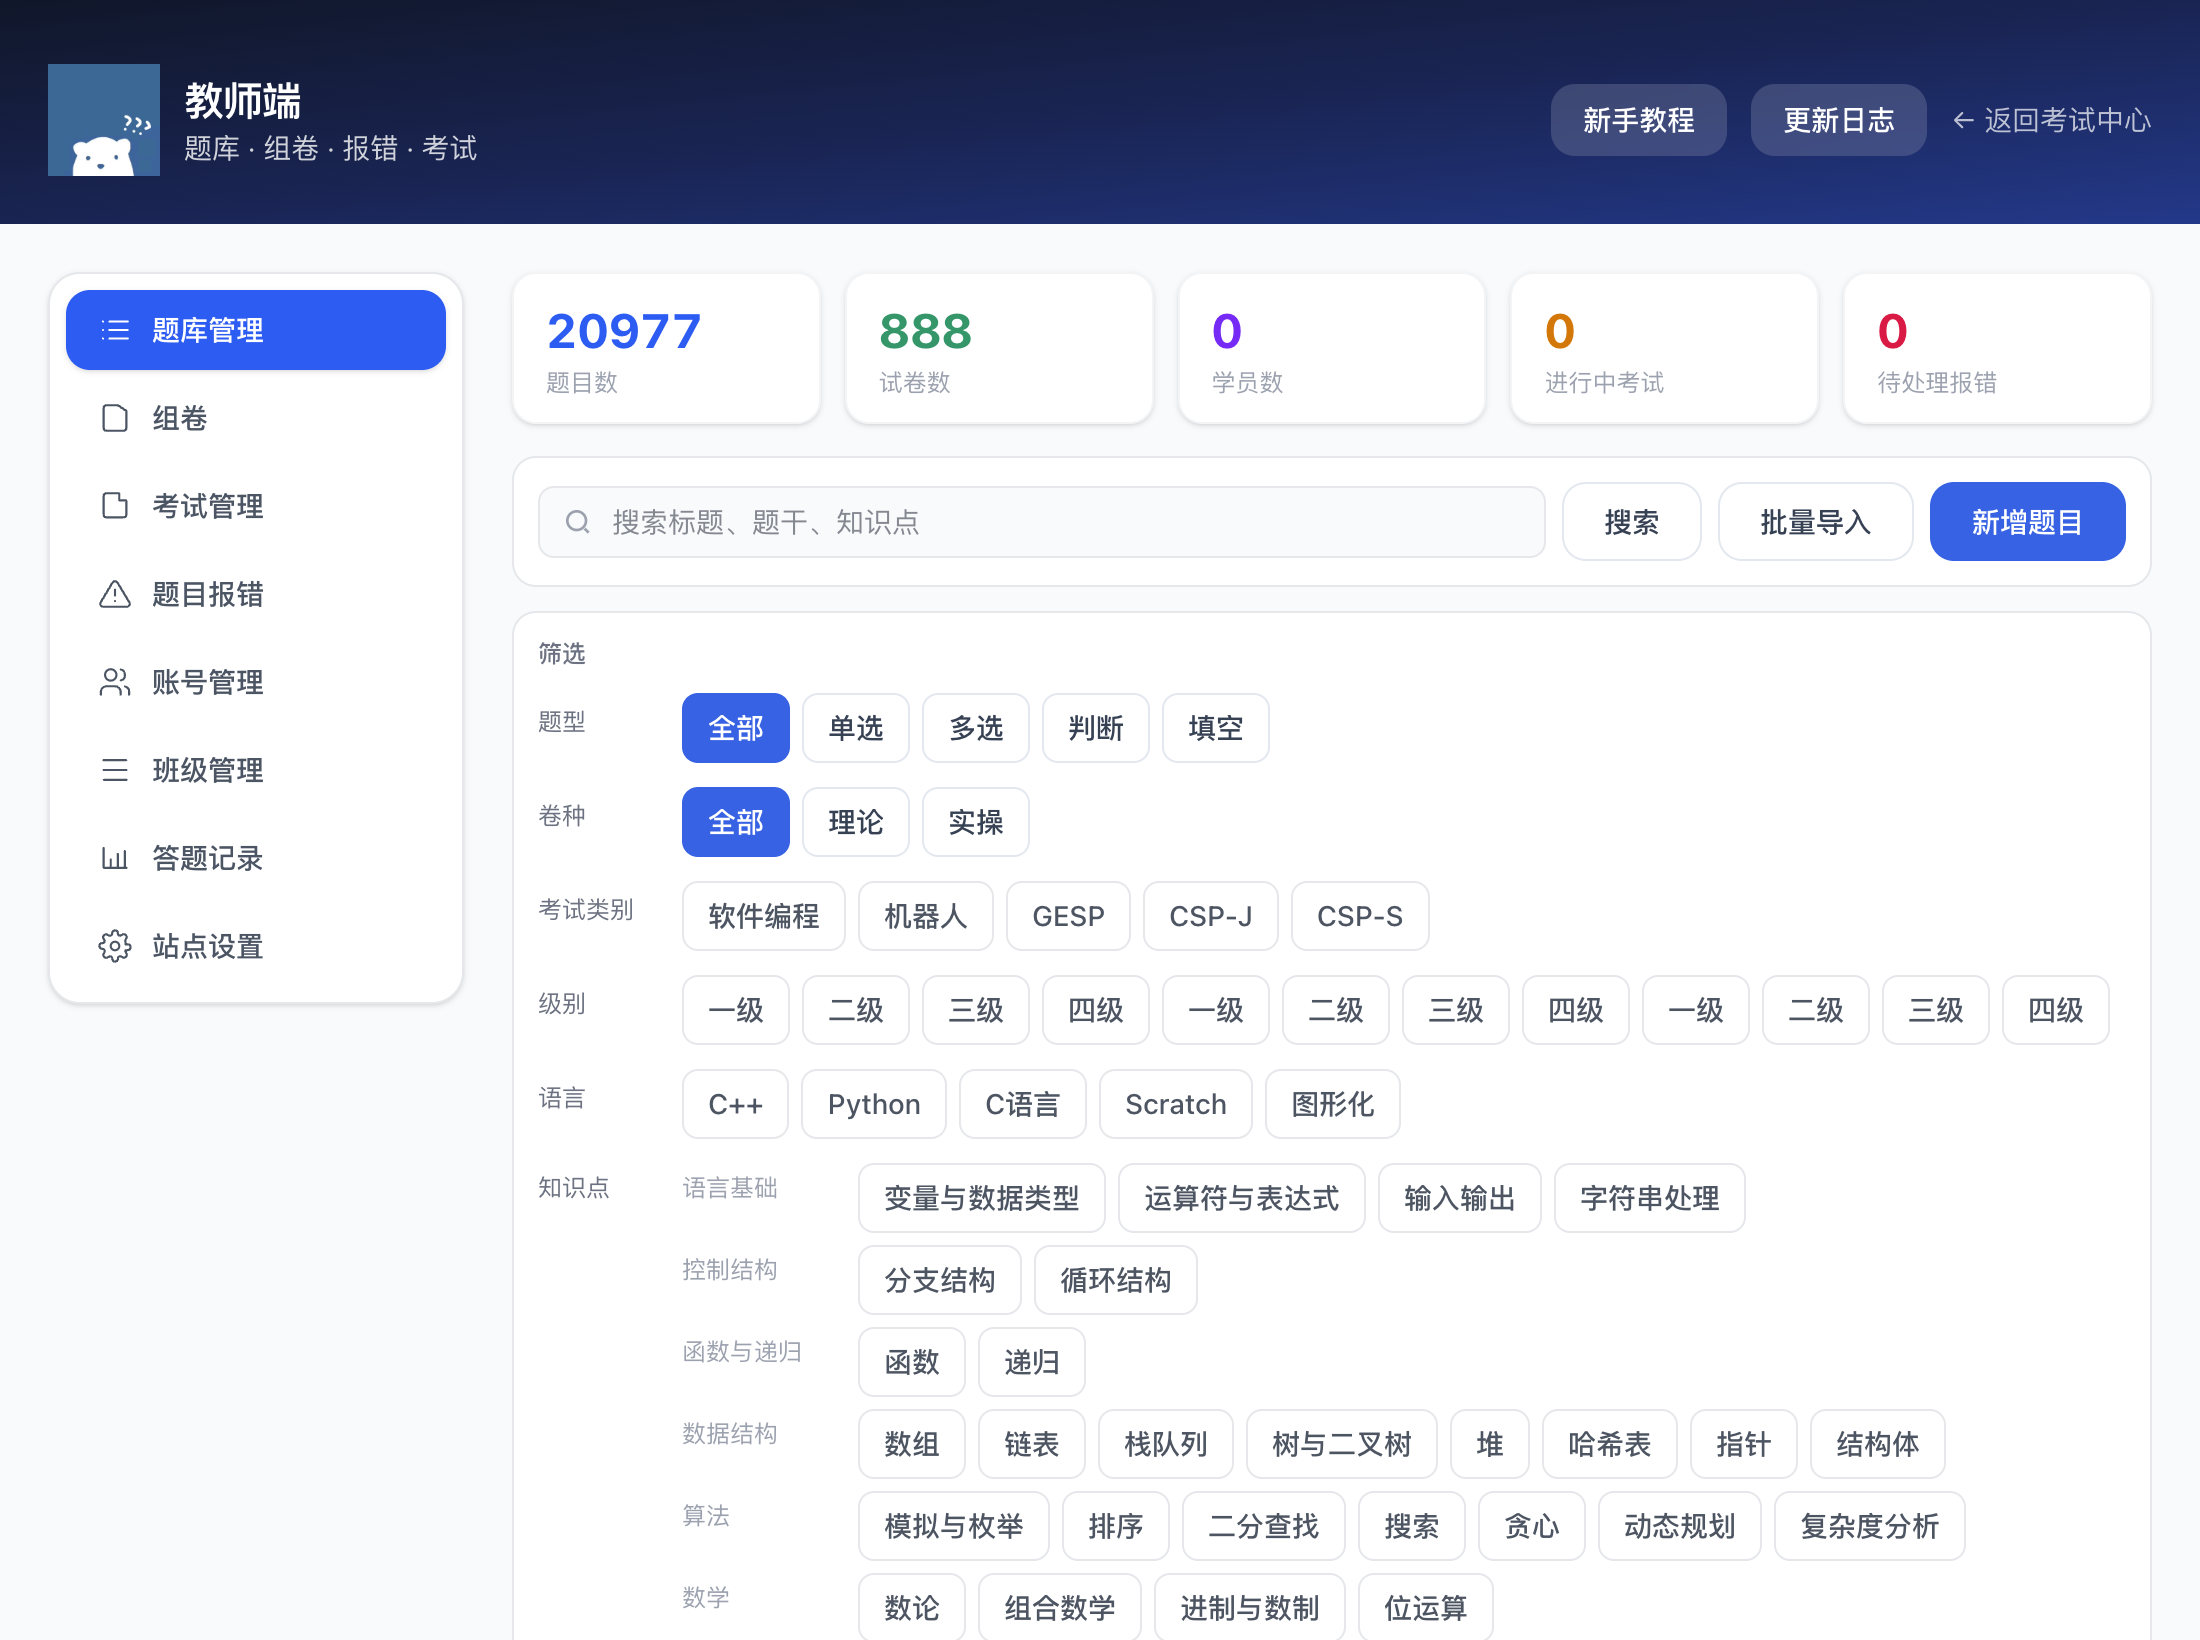Click the list icon beside 题库管理
Viewport: 2200px width, 1640px height.
point(115,330)
